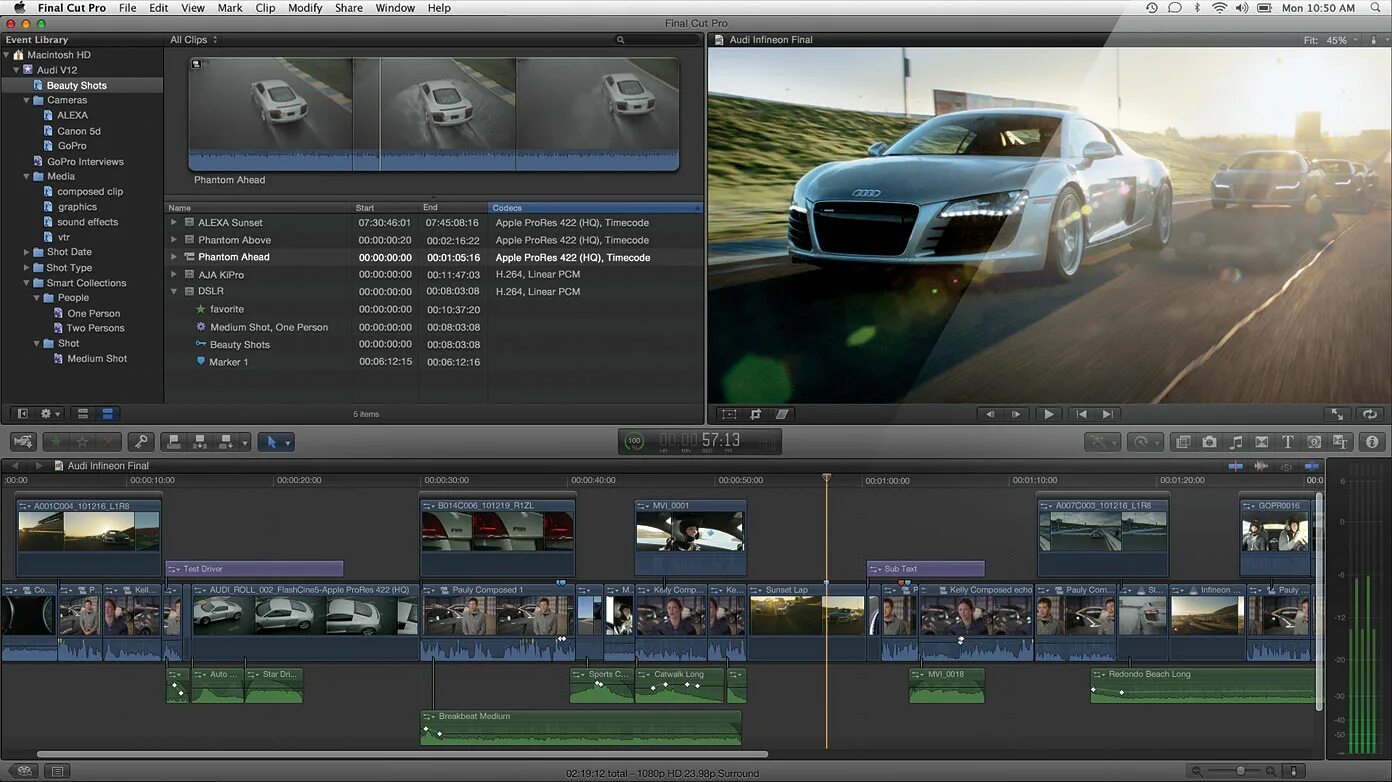The width and height of the screenshot is (1392, 782).
Task: Play the video in the viewer
Action: [x=1048, y=414]
